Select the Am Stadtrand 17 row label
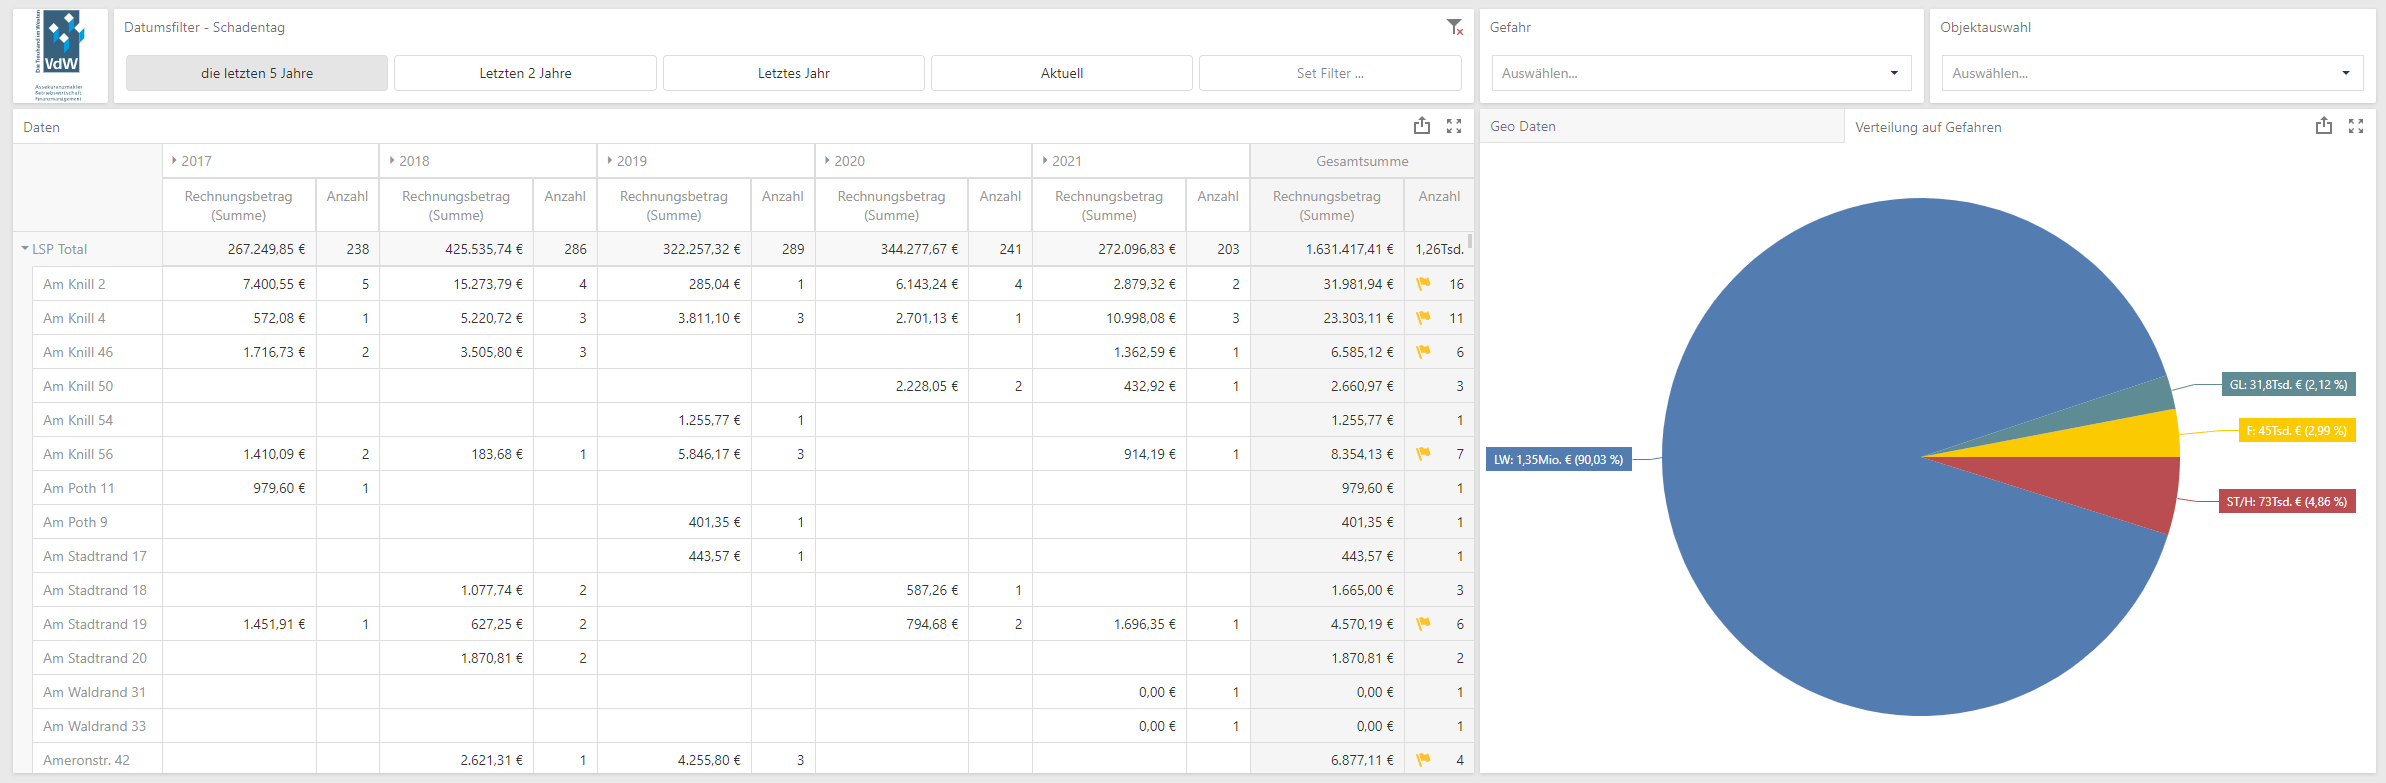This screenshot has width=2386, height=783. tap(95, 556)
